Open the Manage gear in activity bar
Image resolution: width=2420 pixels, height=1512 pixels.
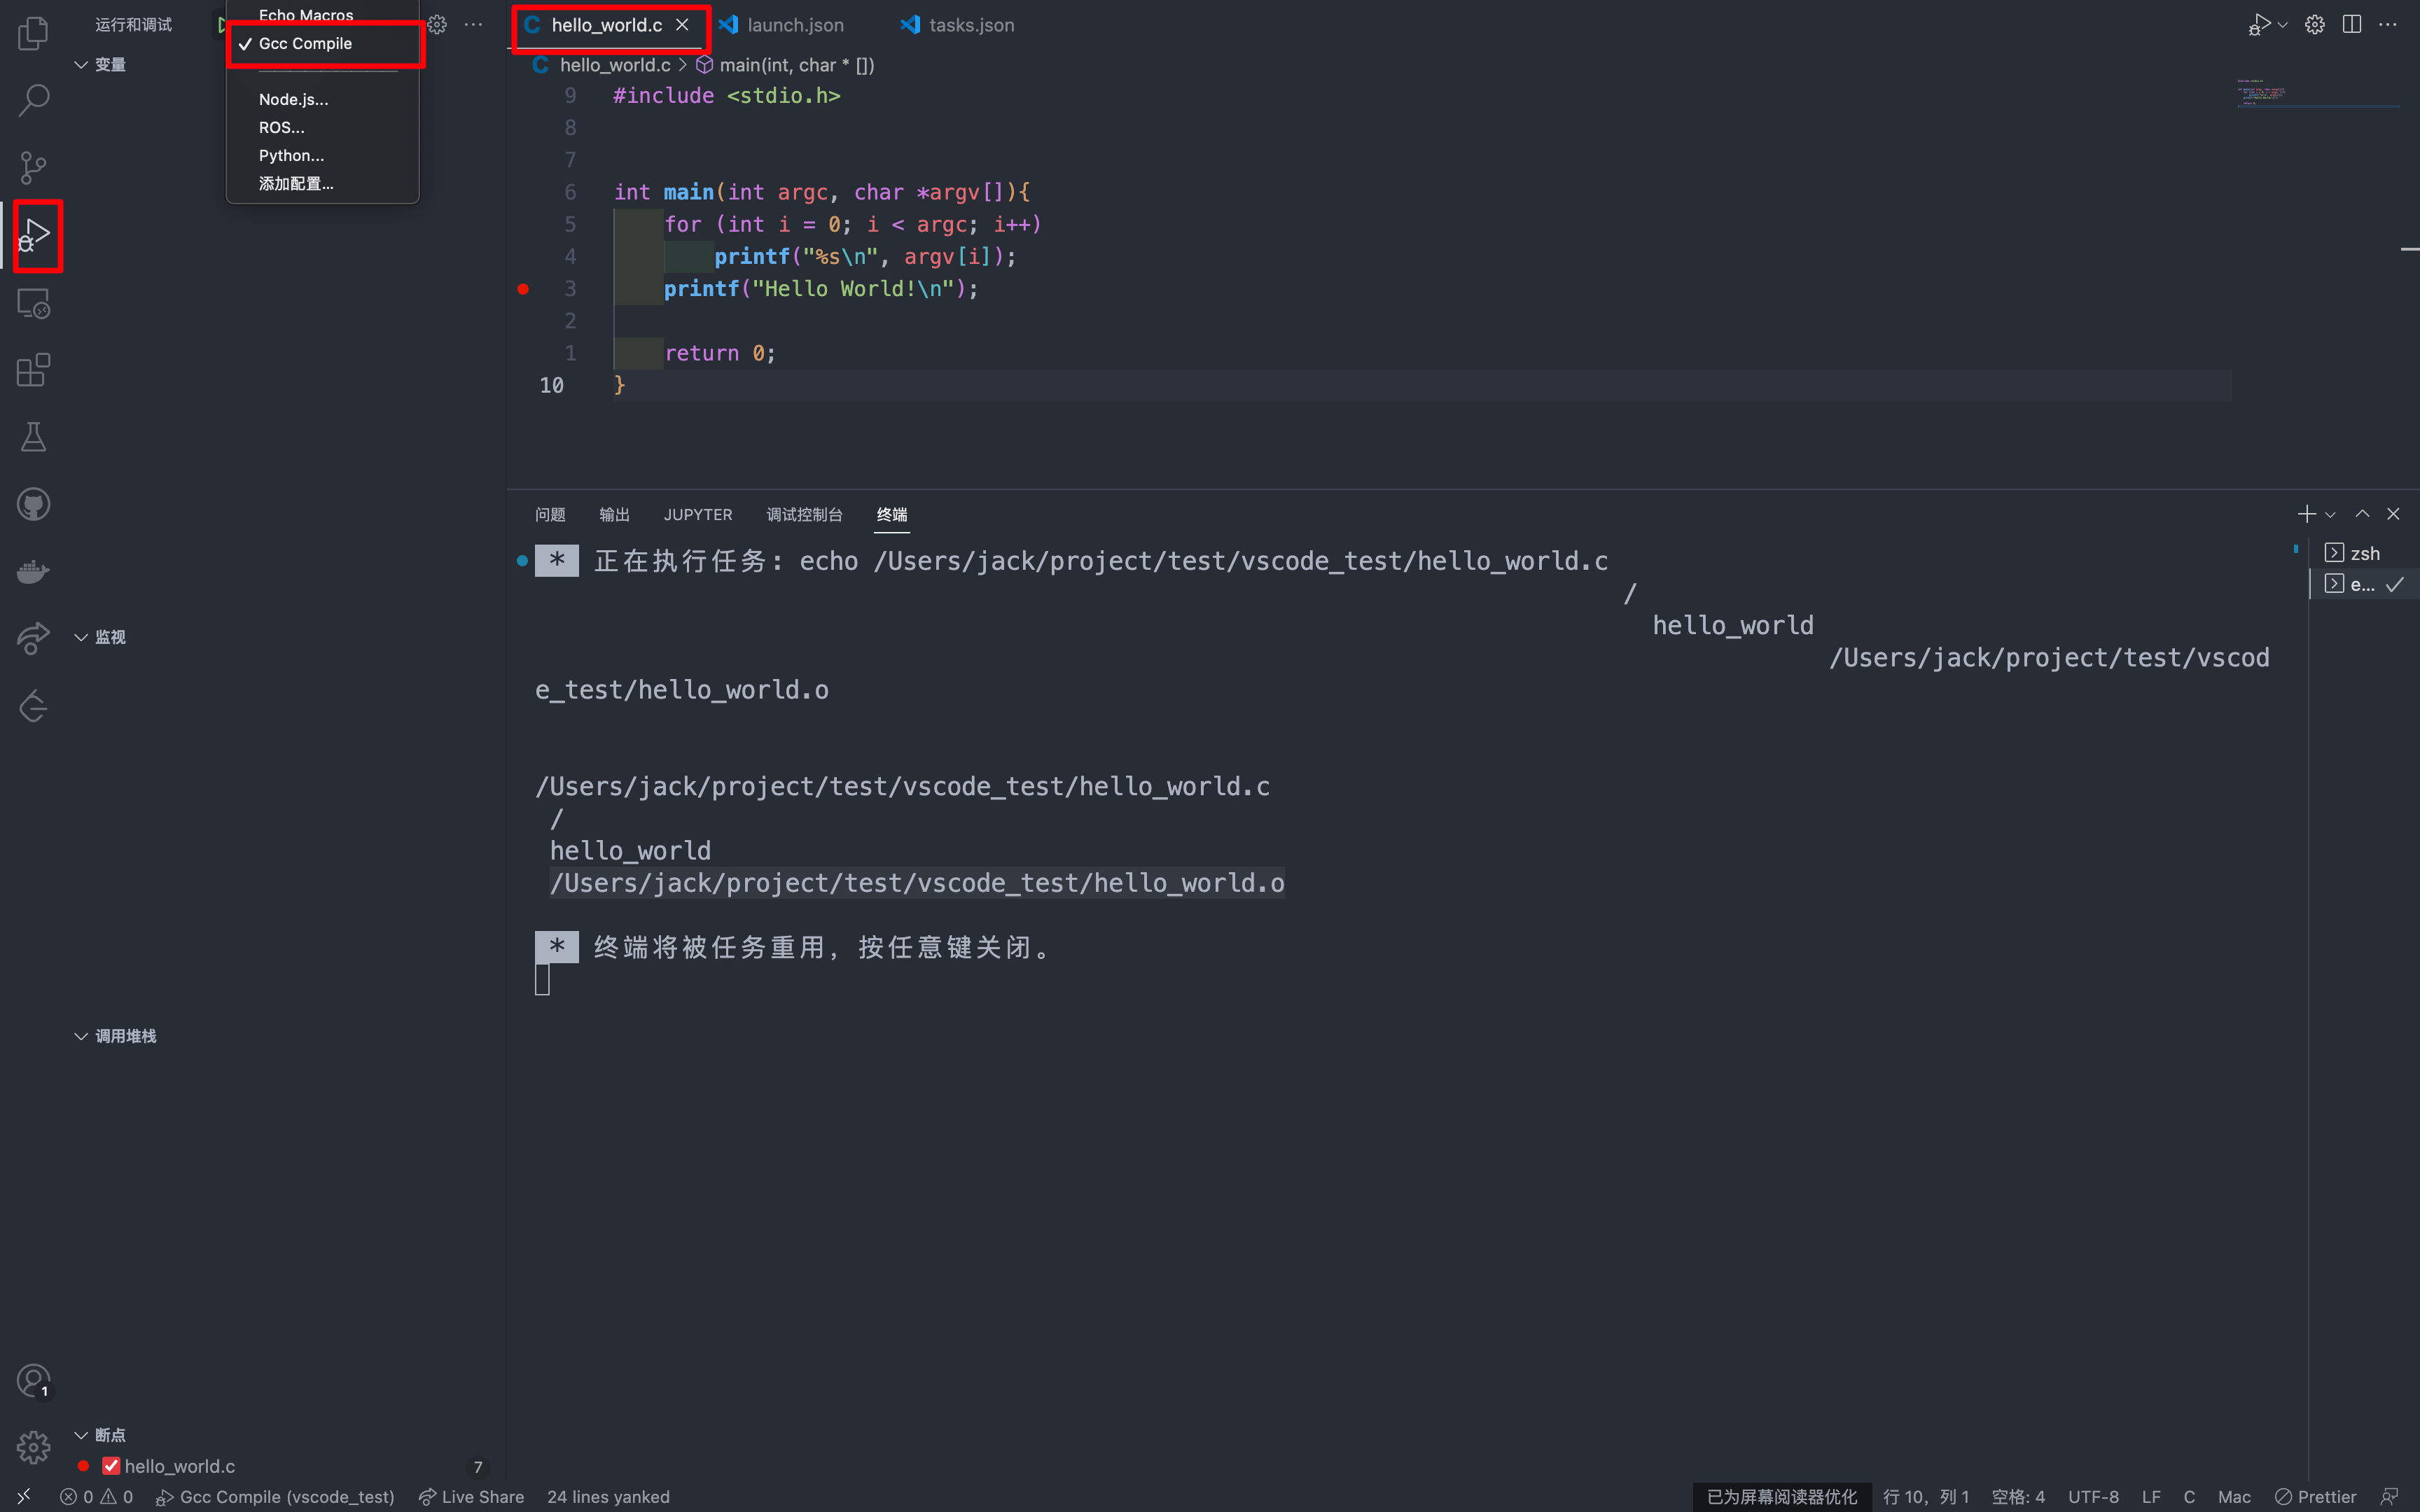(33, 1447)
